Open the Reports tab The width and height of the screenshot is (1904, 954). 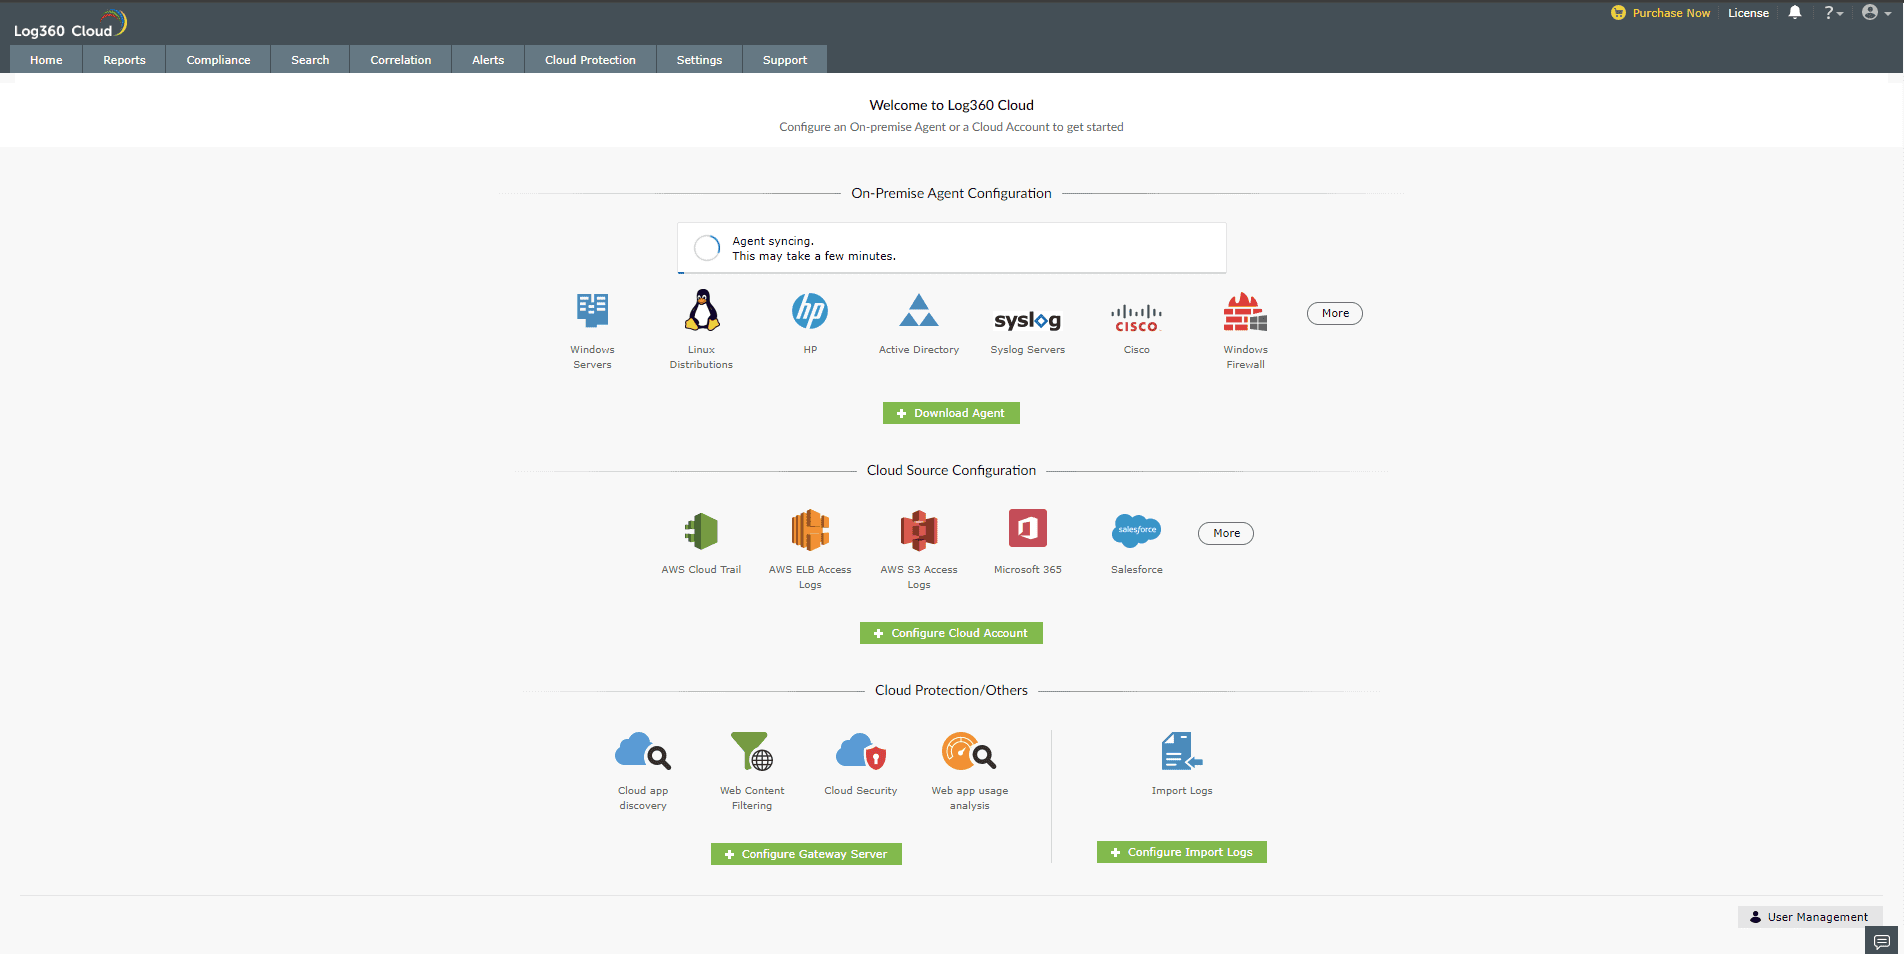pyautogui.click(x=124, y=60)
